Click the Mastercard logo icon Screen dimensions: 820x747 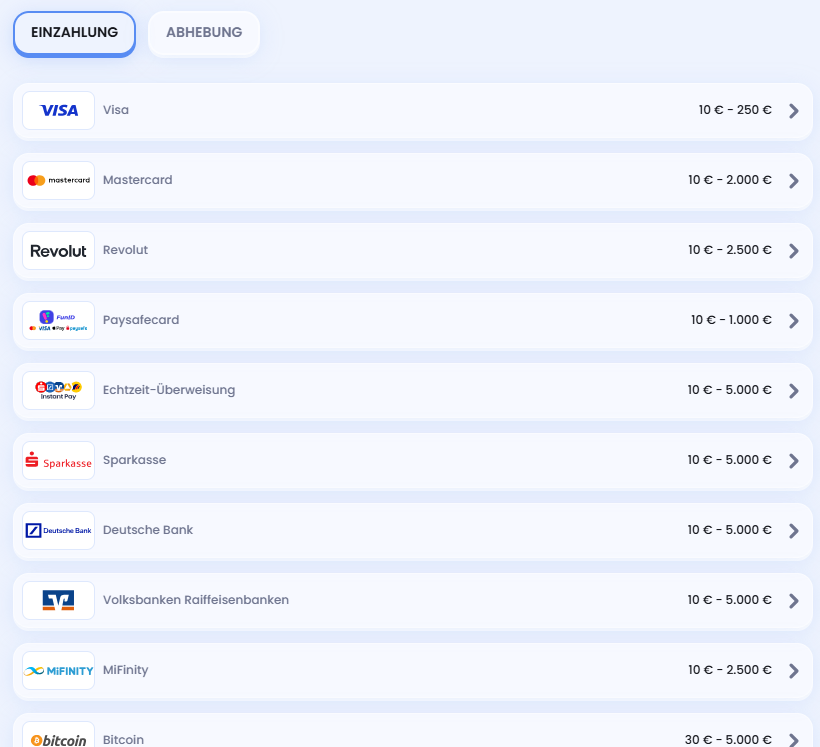[59, 180]
